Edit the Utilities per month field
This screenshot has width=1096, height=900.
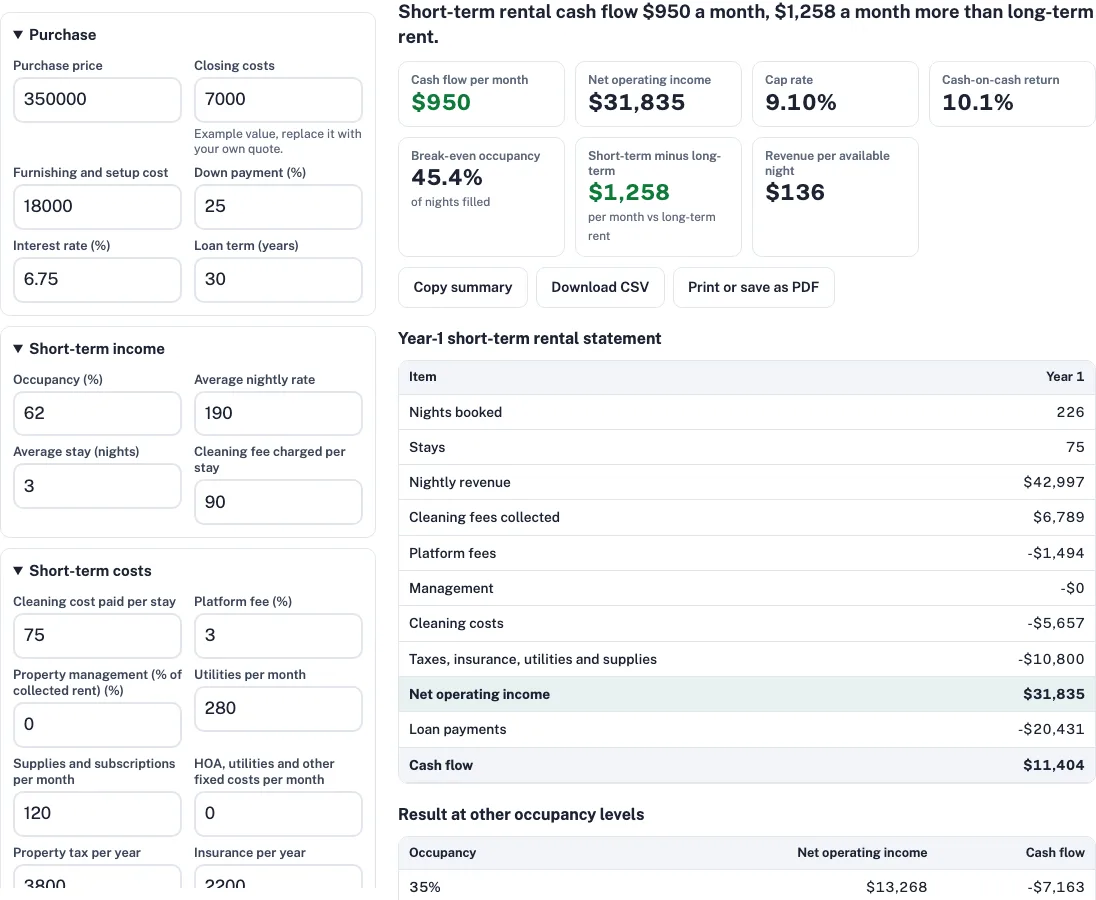278,709
